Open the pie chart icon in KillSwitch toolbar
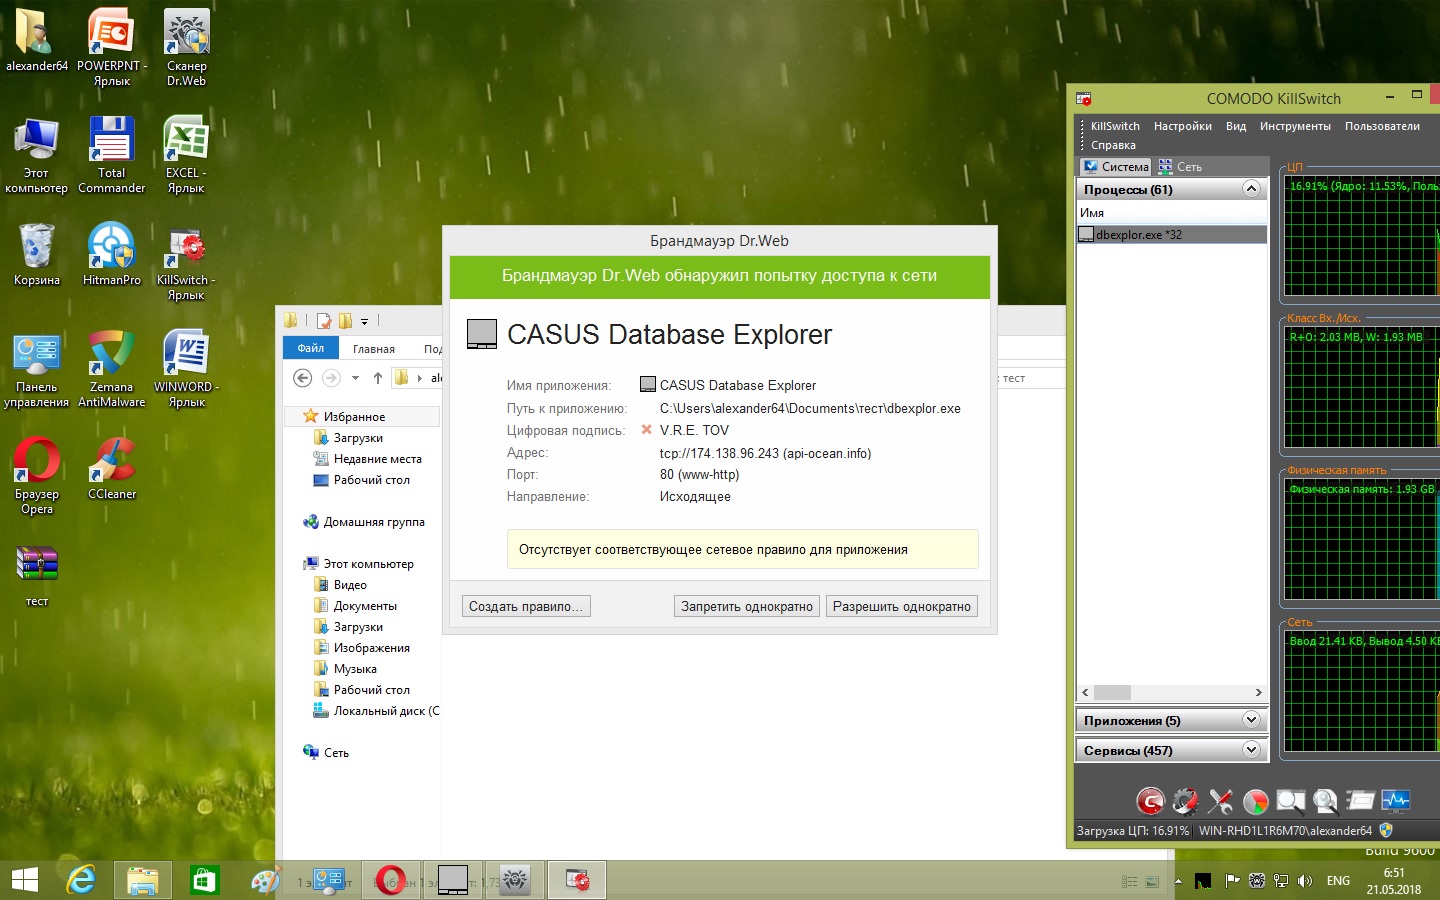Screen dimensions: 1440x900 [x=1255, y=800]
